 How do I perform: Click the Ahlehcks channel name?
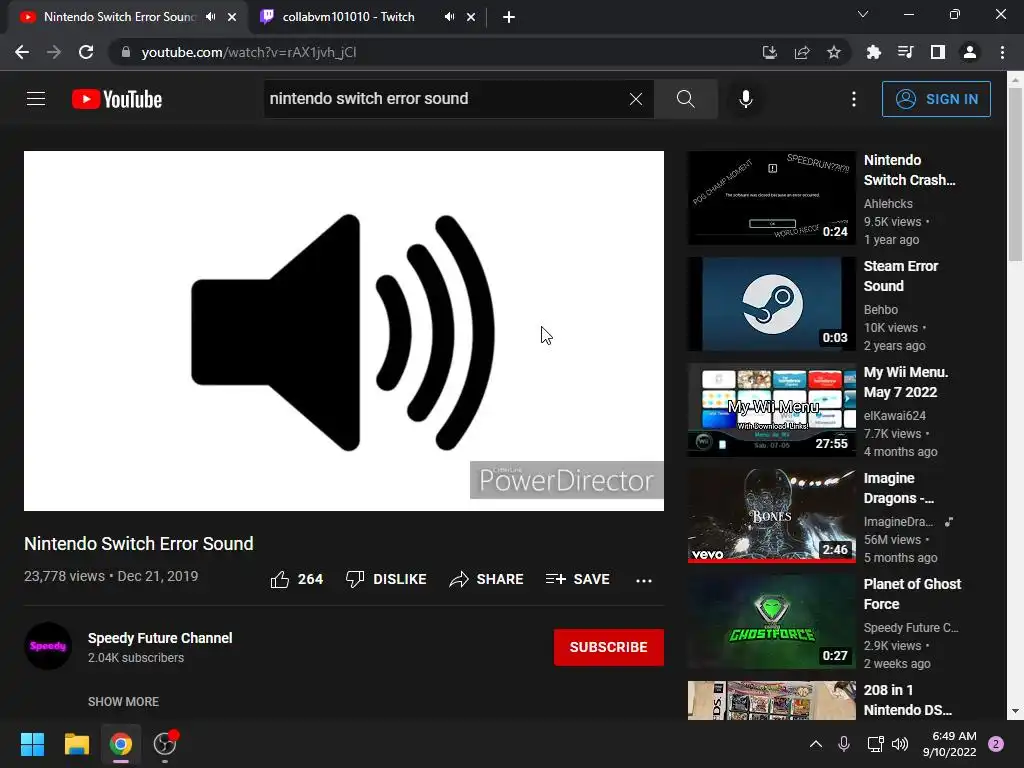tap(888, 204)
